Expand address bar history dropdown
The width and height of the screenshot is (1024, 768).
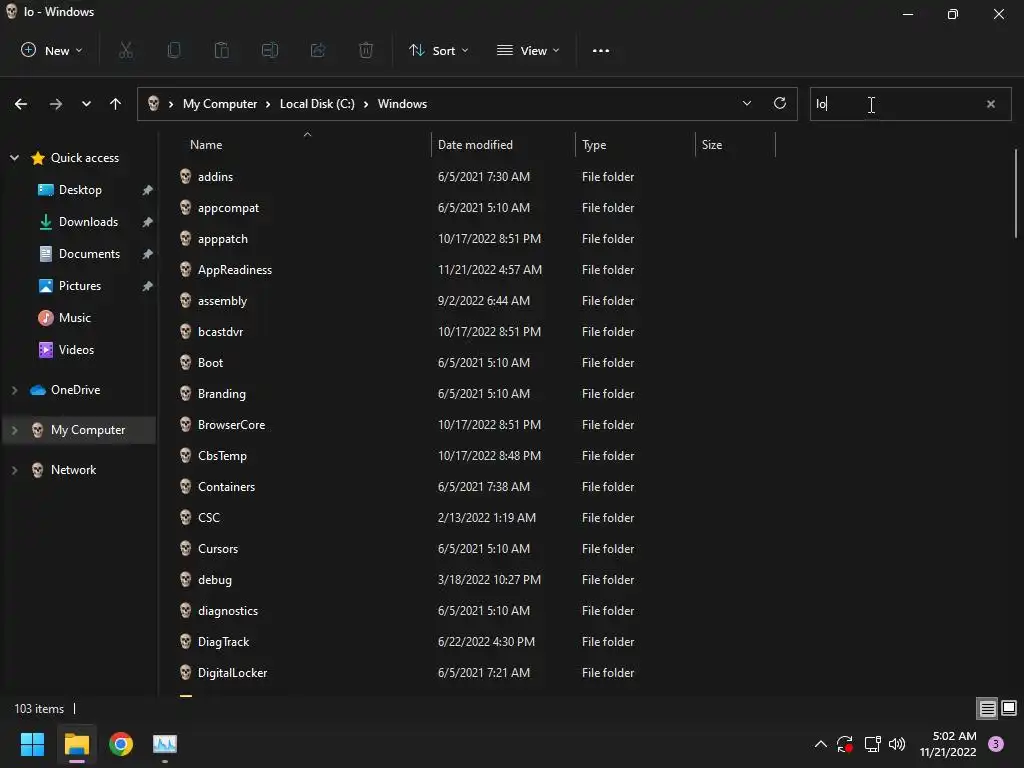[x=746, y=103]
